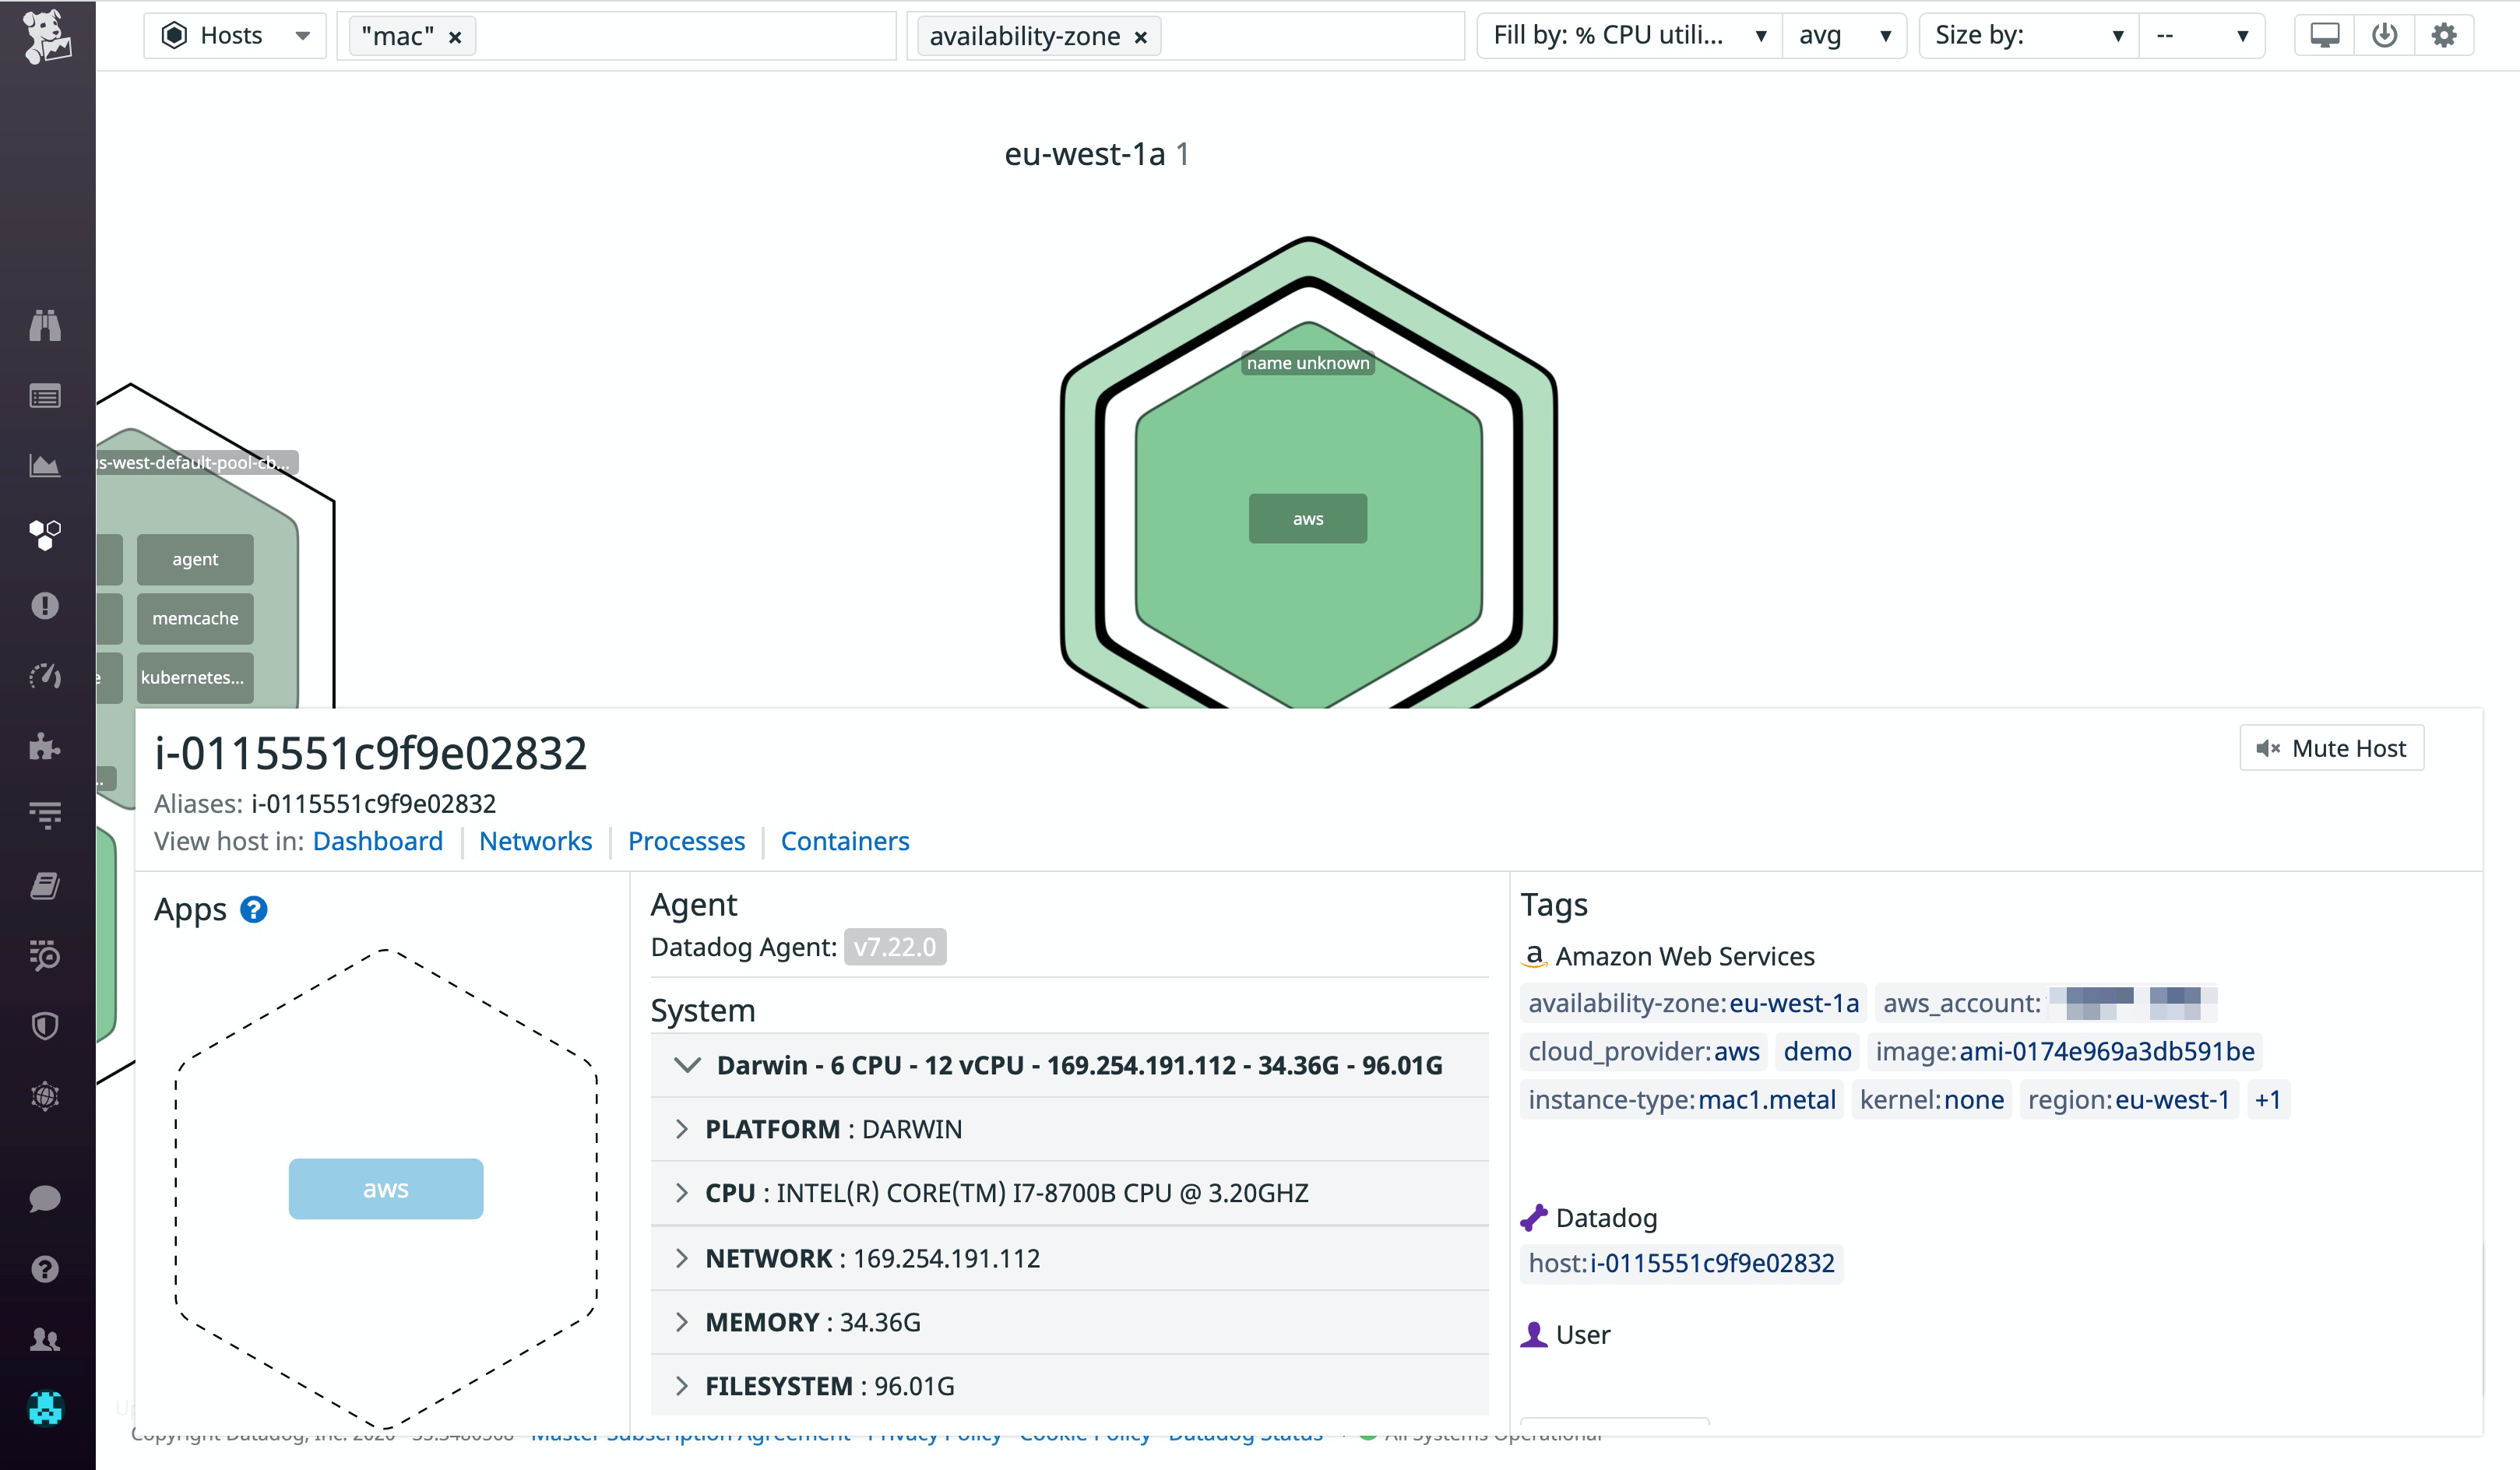Click the settings gear in the top-right toolbar
The width and height of the screenshot is (2520, 1470).
pyautogui.click(x=2444, y=34)
